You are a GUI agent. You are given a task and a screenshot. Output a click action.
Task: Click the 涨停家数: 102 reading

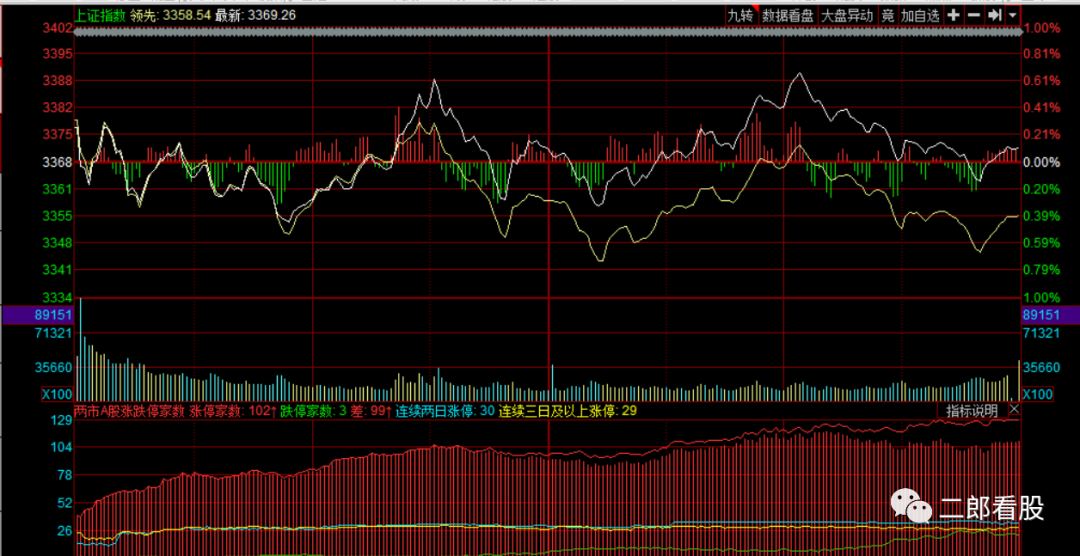233,411
